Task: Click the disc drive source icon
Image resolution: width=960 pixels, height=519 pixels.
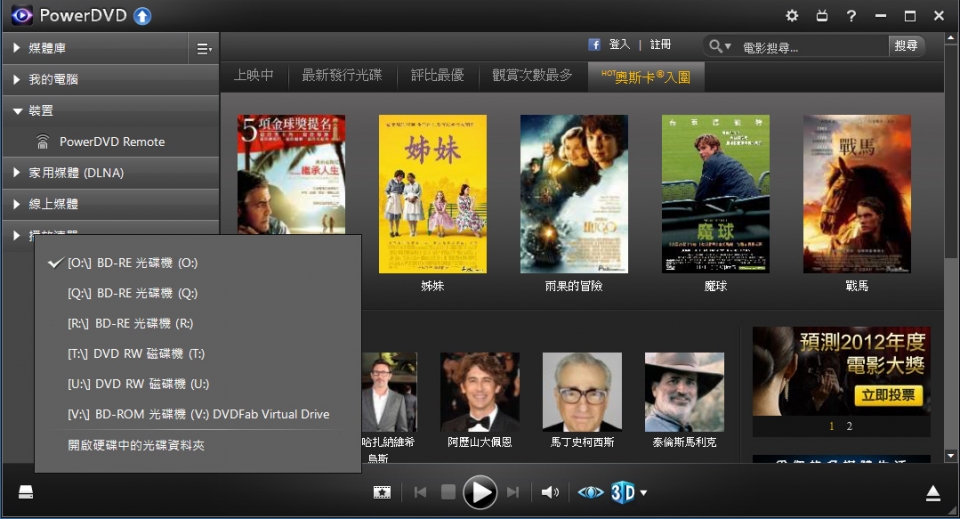Action: tap(26, 492)
